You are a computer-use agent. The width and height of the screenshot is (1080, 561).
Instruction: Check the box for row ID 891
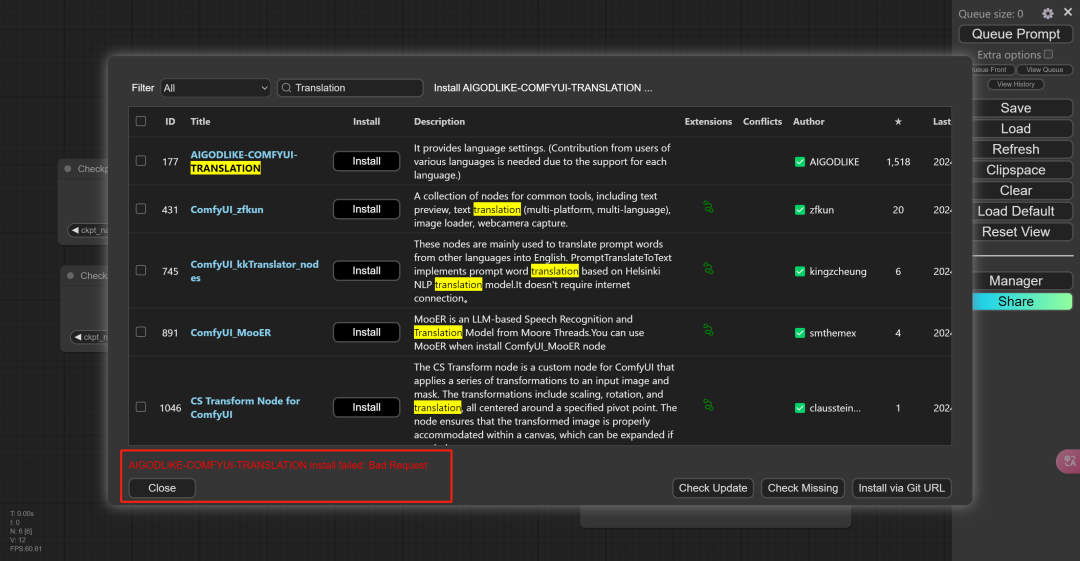coord(141,332)
